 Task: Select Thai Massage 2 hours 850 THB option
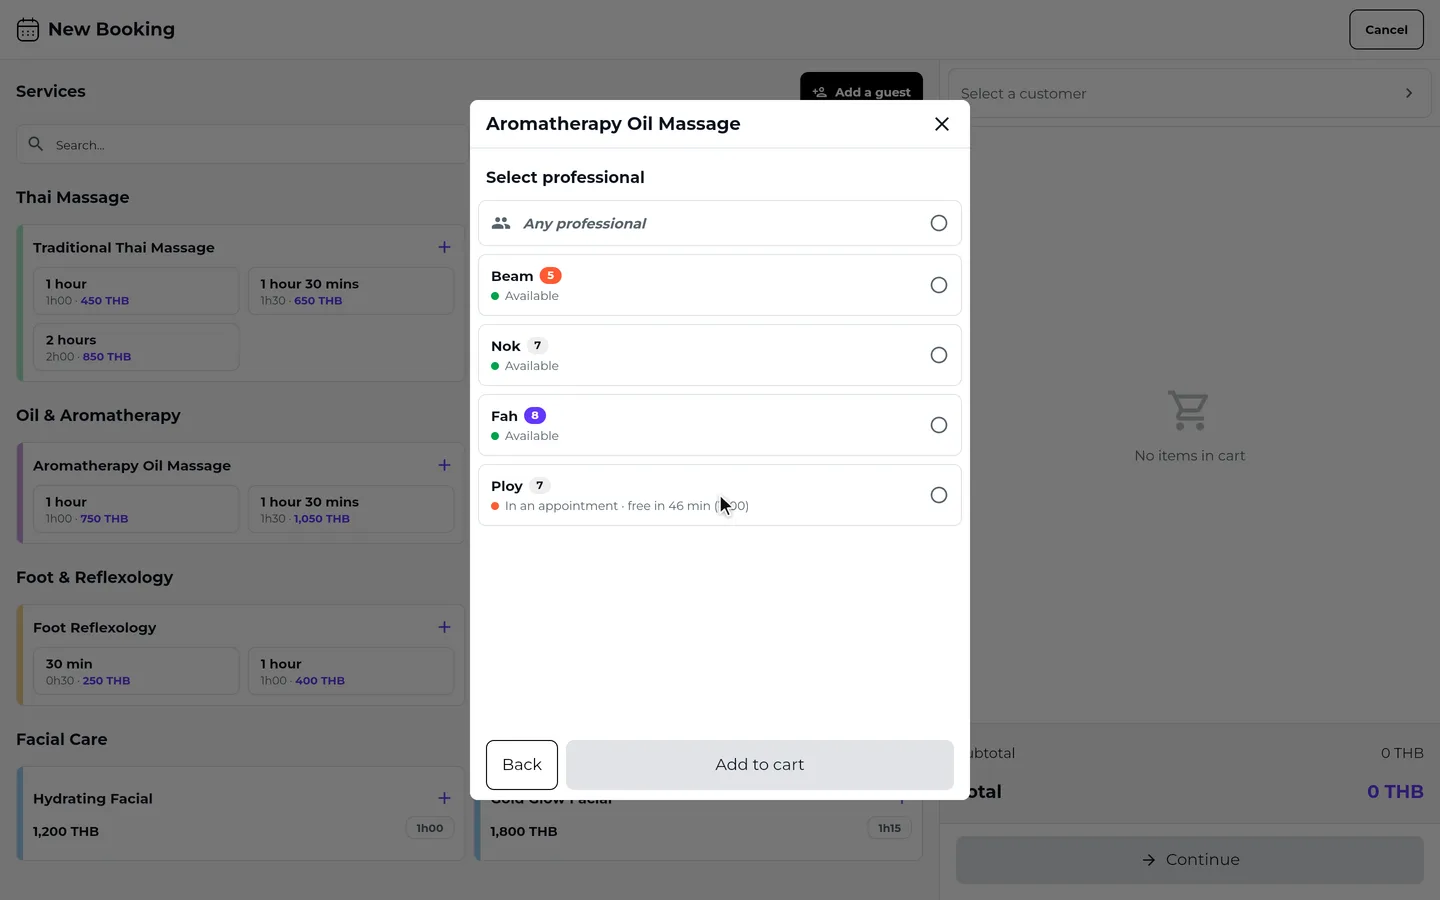[x=136, y=347]
